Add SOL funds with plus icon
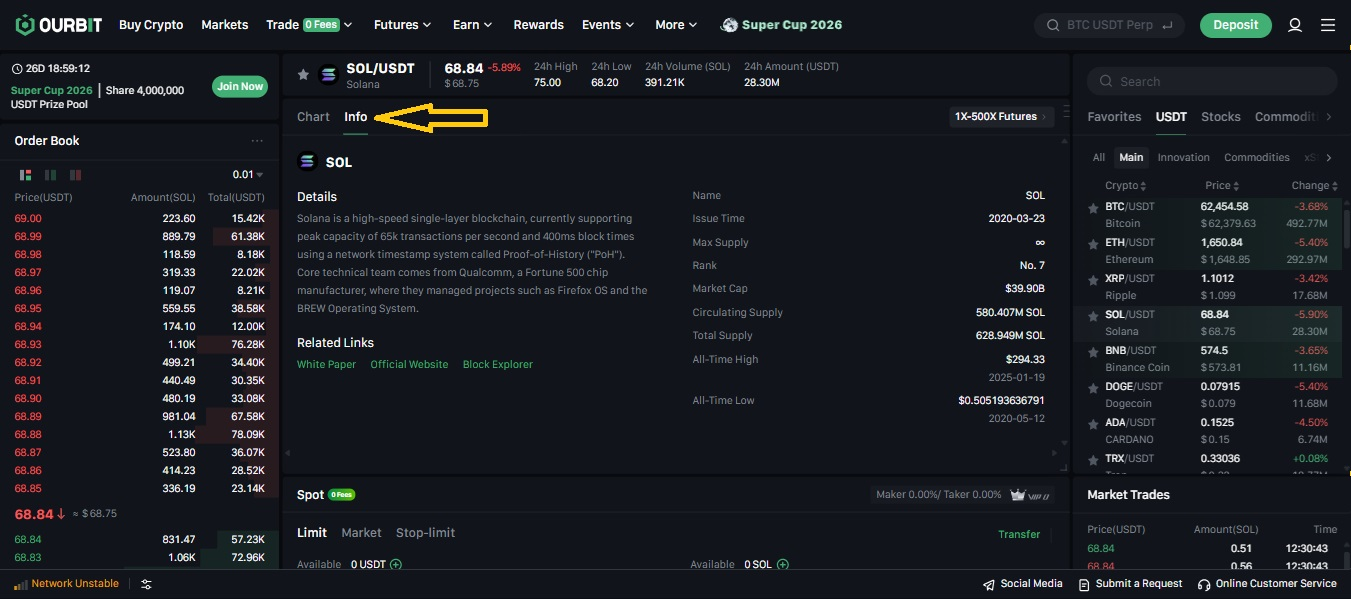 (x=783, y=564)
